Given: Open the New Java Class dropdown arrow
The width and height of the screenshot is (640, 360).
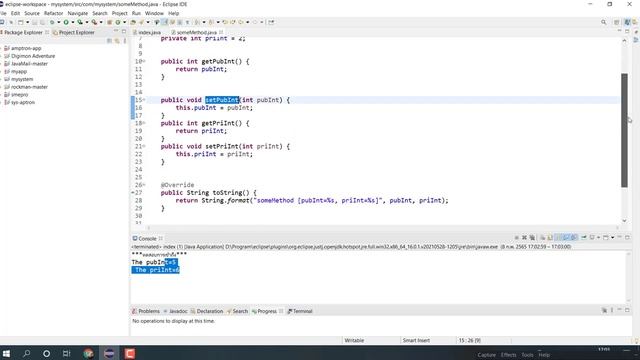Looking at the screenshot, I should click(x=125, y=22).
